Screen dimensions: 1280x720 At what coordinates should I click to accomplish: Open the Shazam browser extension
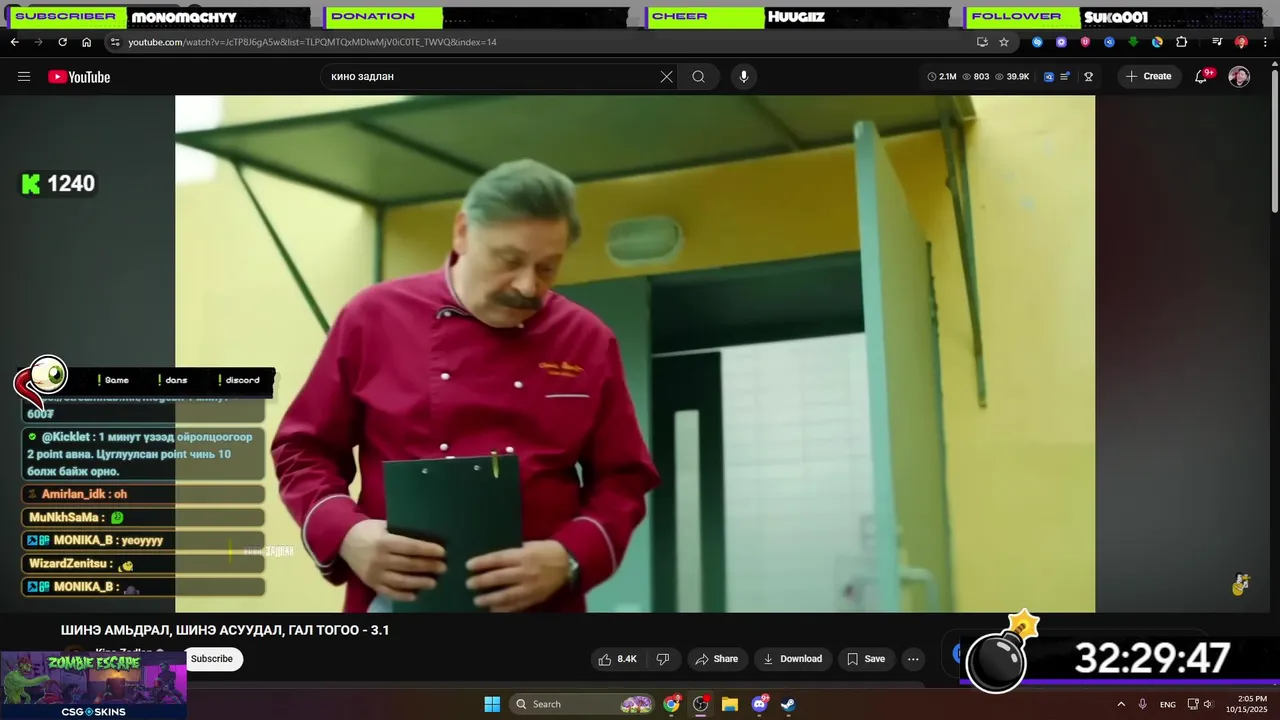tap(1037, 42)
